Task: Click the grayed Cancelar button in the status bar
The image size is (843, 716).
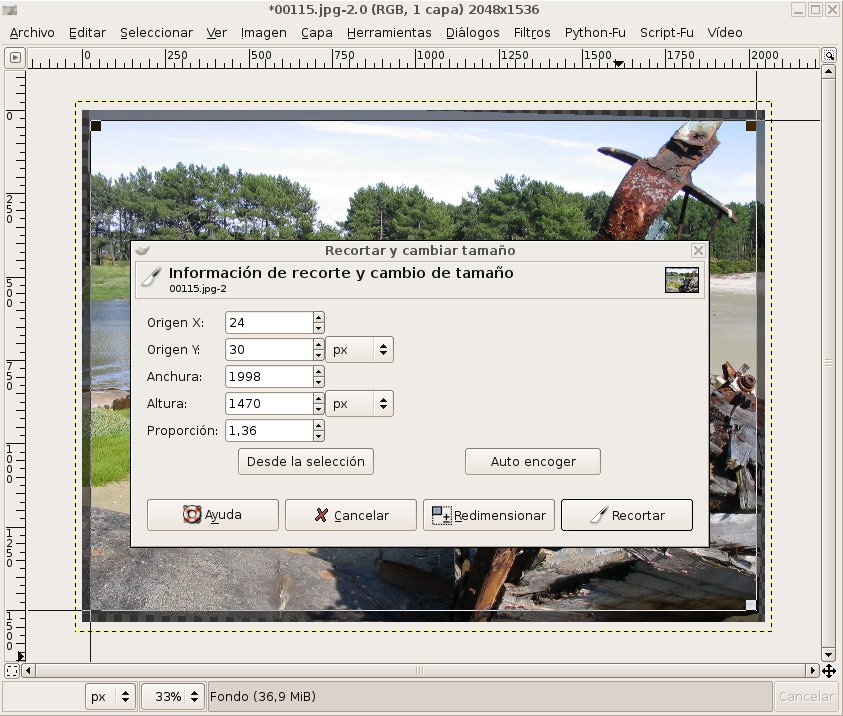Action: [806, 697]
